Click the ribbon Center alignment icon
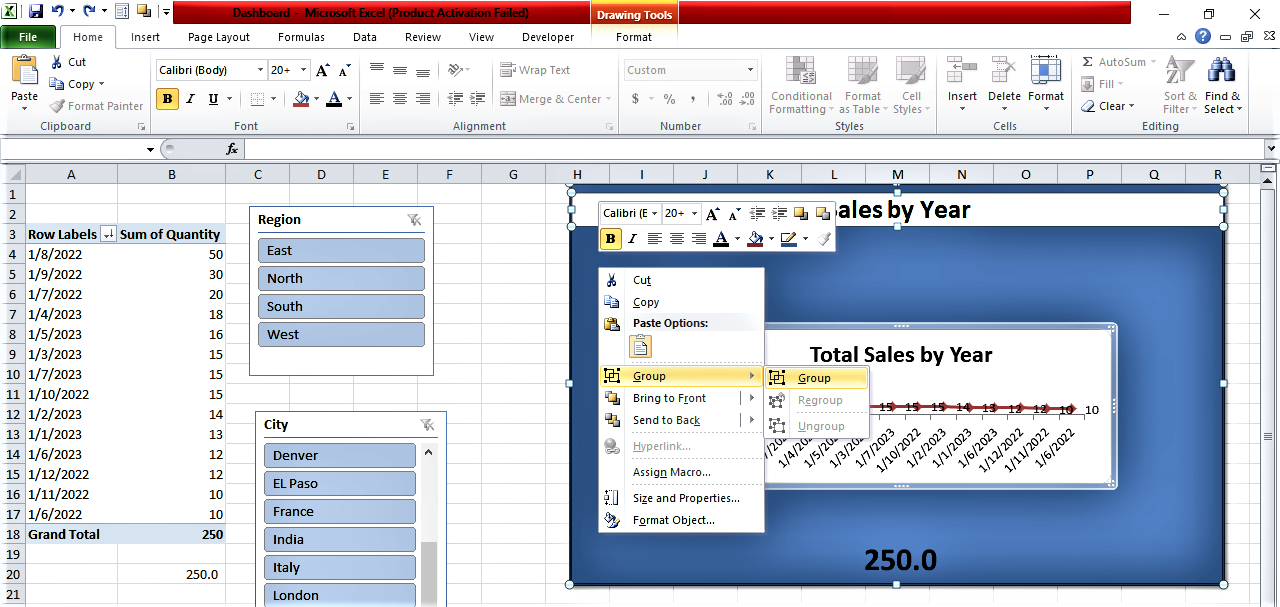Screen dimensions: 1280x607 click(400, 99)
